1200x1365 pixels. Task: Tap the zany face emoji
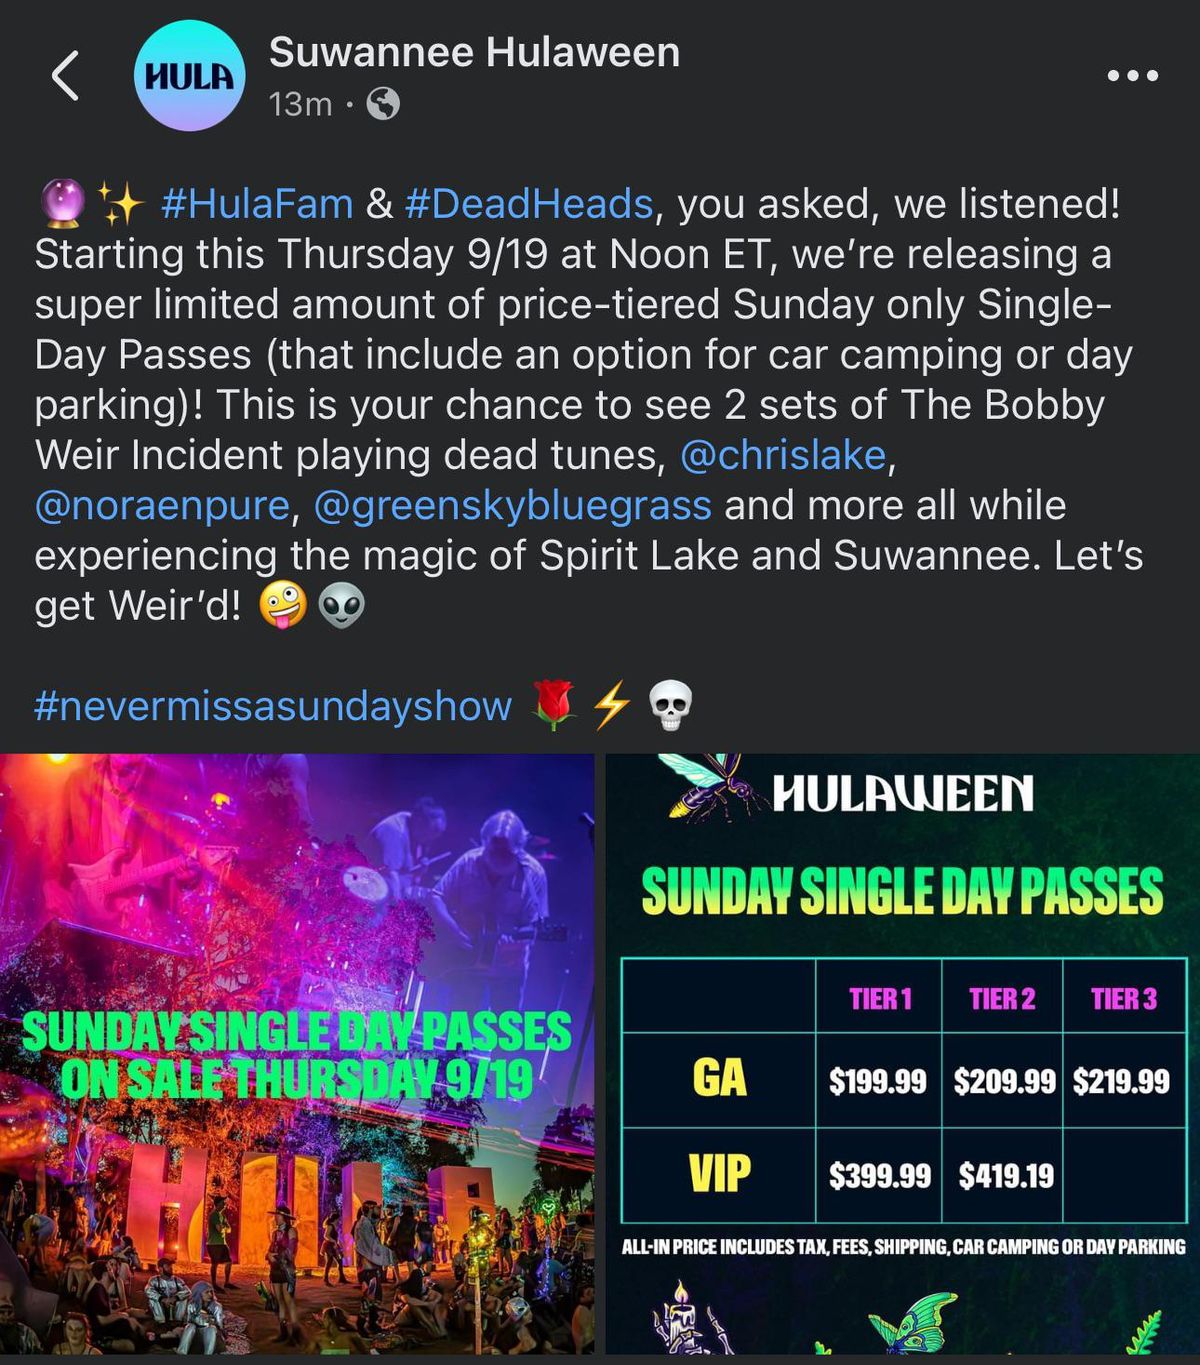point(283,606)
